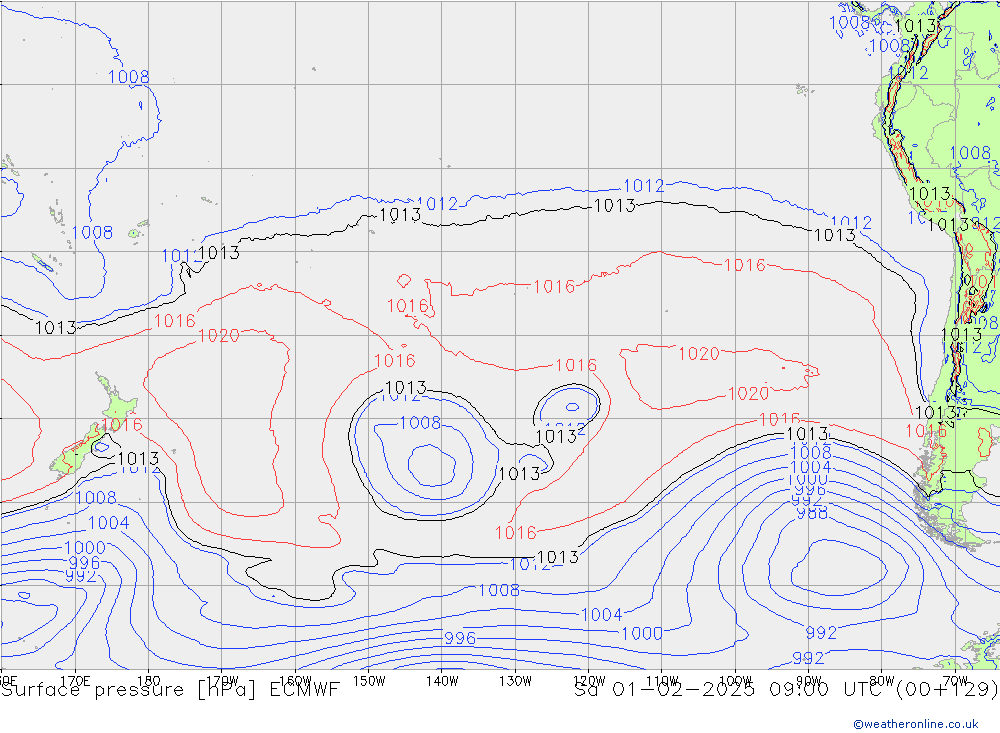Click the 180 longitude label
This screenshot has width=1000, height=733.
point(148,680)
